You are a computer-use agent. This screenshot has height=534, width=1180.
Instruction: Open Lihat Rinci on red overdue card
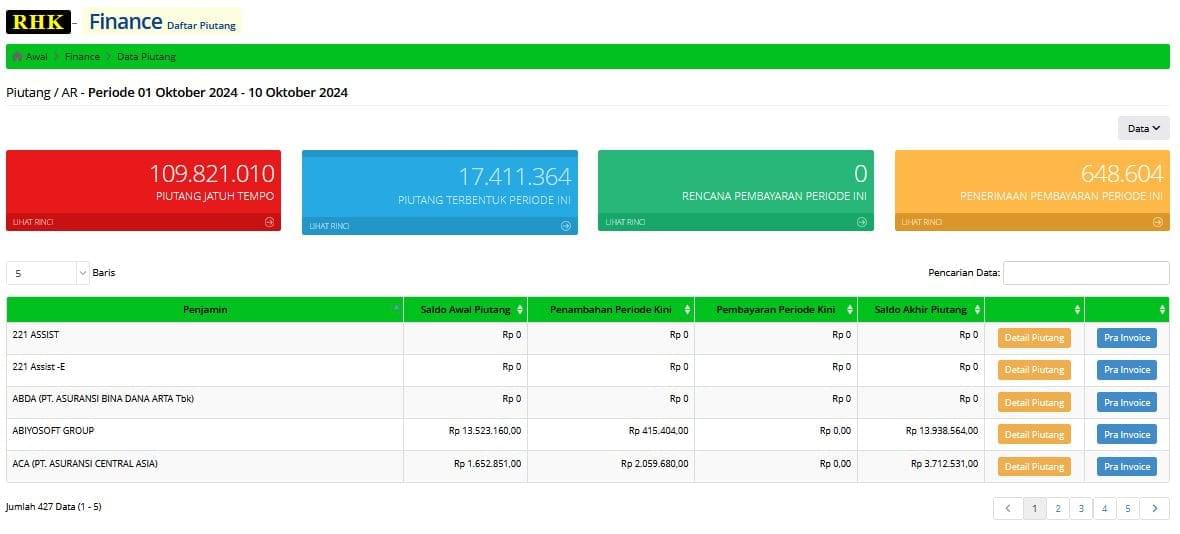point(33,222)
